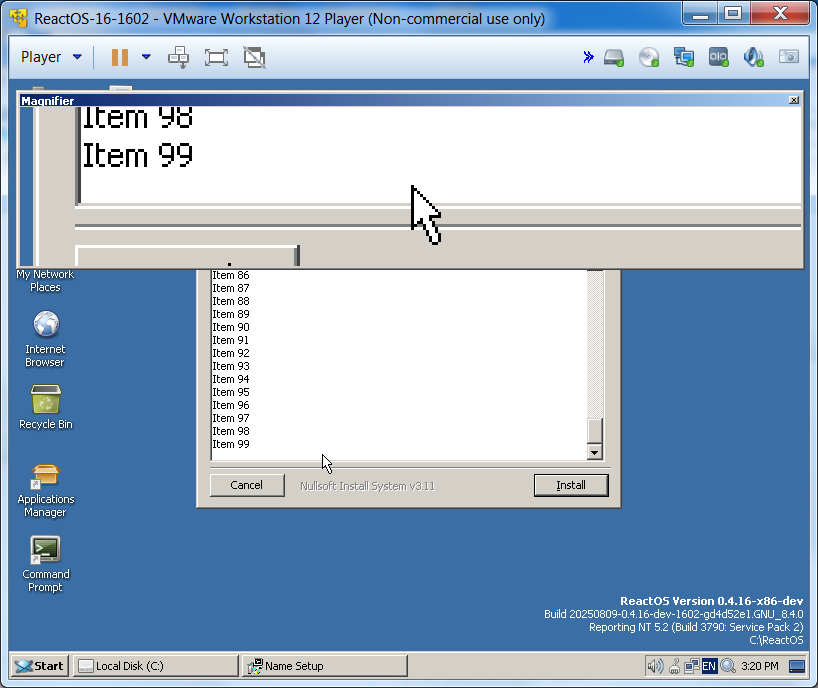818x688 pixels.
Task: Click the sound card device icon
Action: pyautogui.click(x=754, y=57)
